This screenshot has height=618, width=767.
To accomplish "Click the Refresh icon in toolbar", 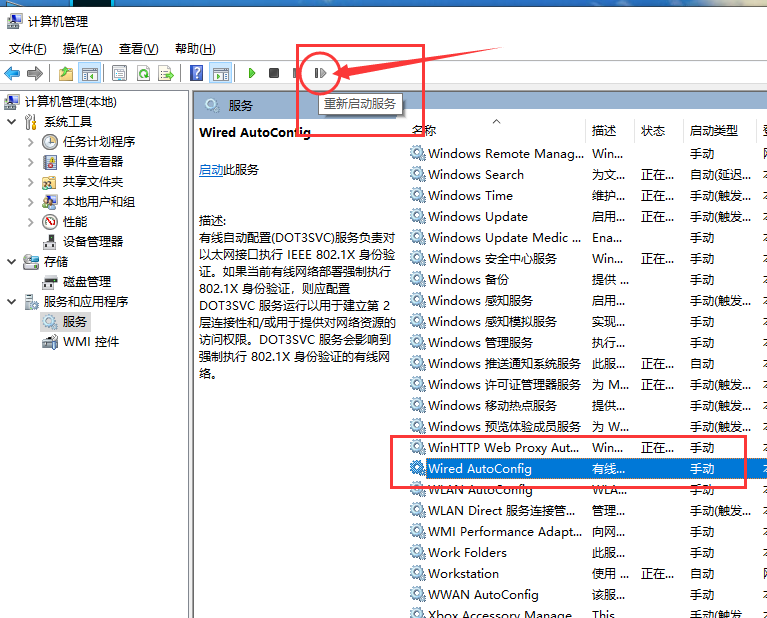I will pyautogui.click(x=143, y=73).
